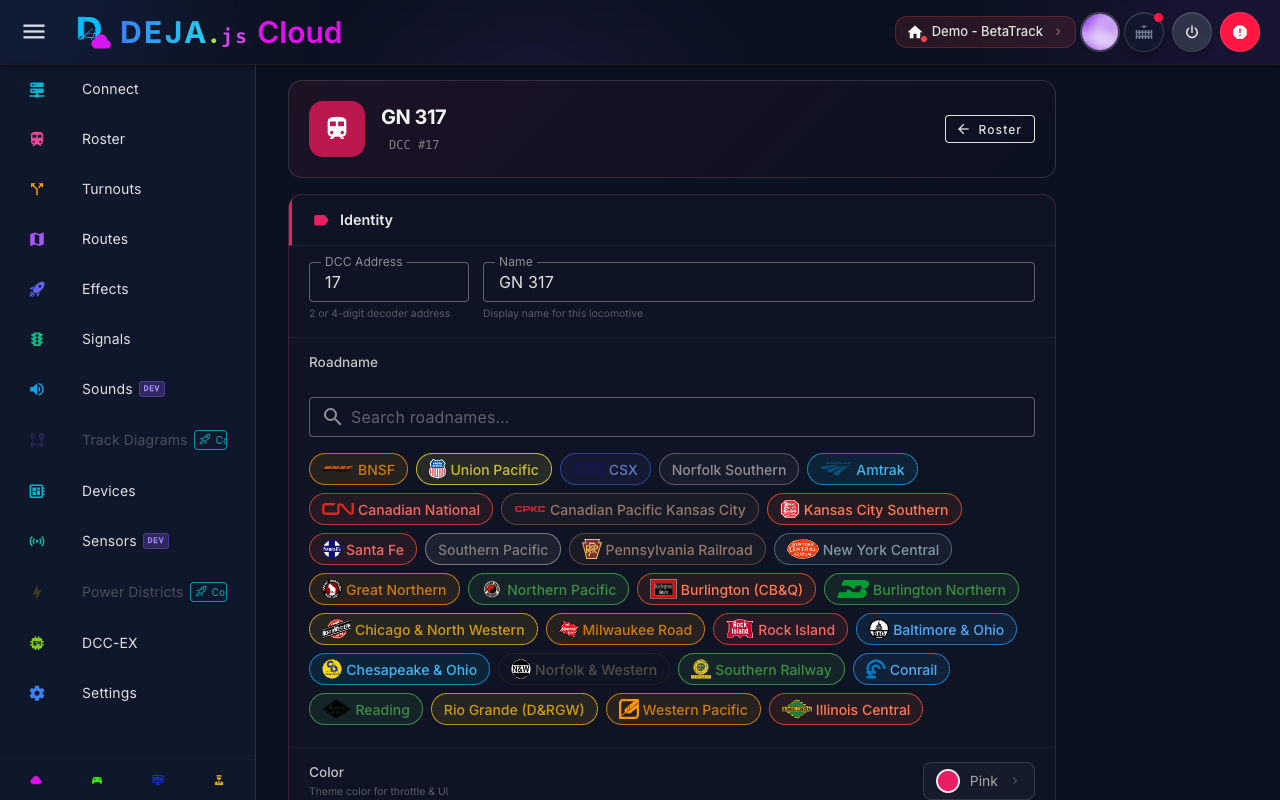Toggle the Canadian National roadname chip
This screenshot has width=1280, height=800.
[401, 510]
